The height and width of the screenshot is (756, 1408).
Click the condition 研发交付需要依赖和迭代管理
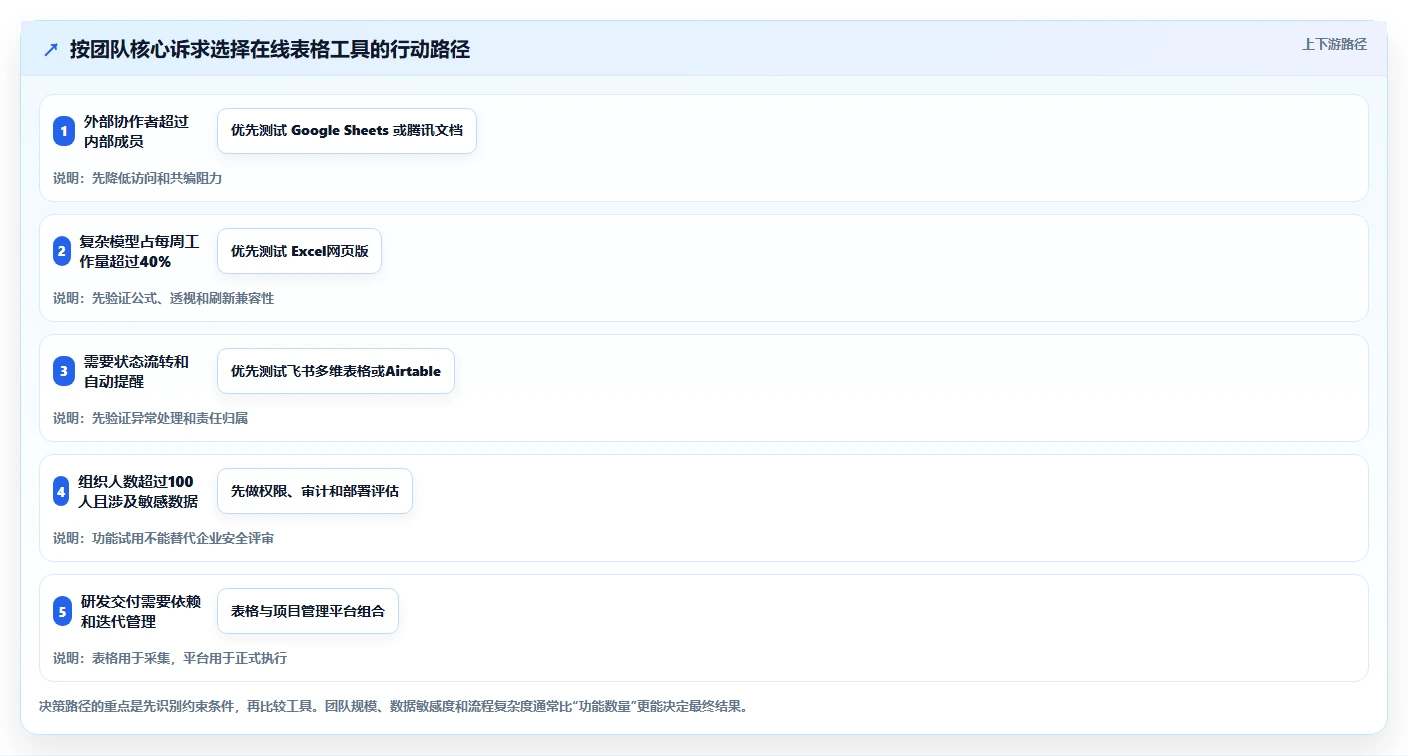point(141,611)
